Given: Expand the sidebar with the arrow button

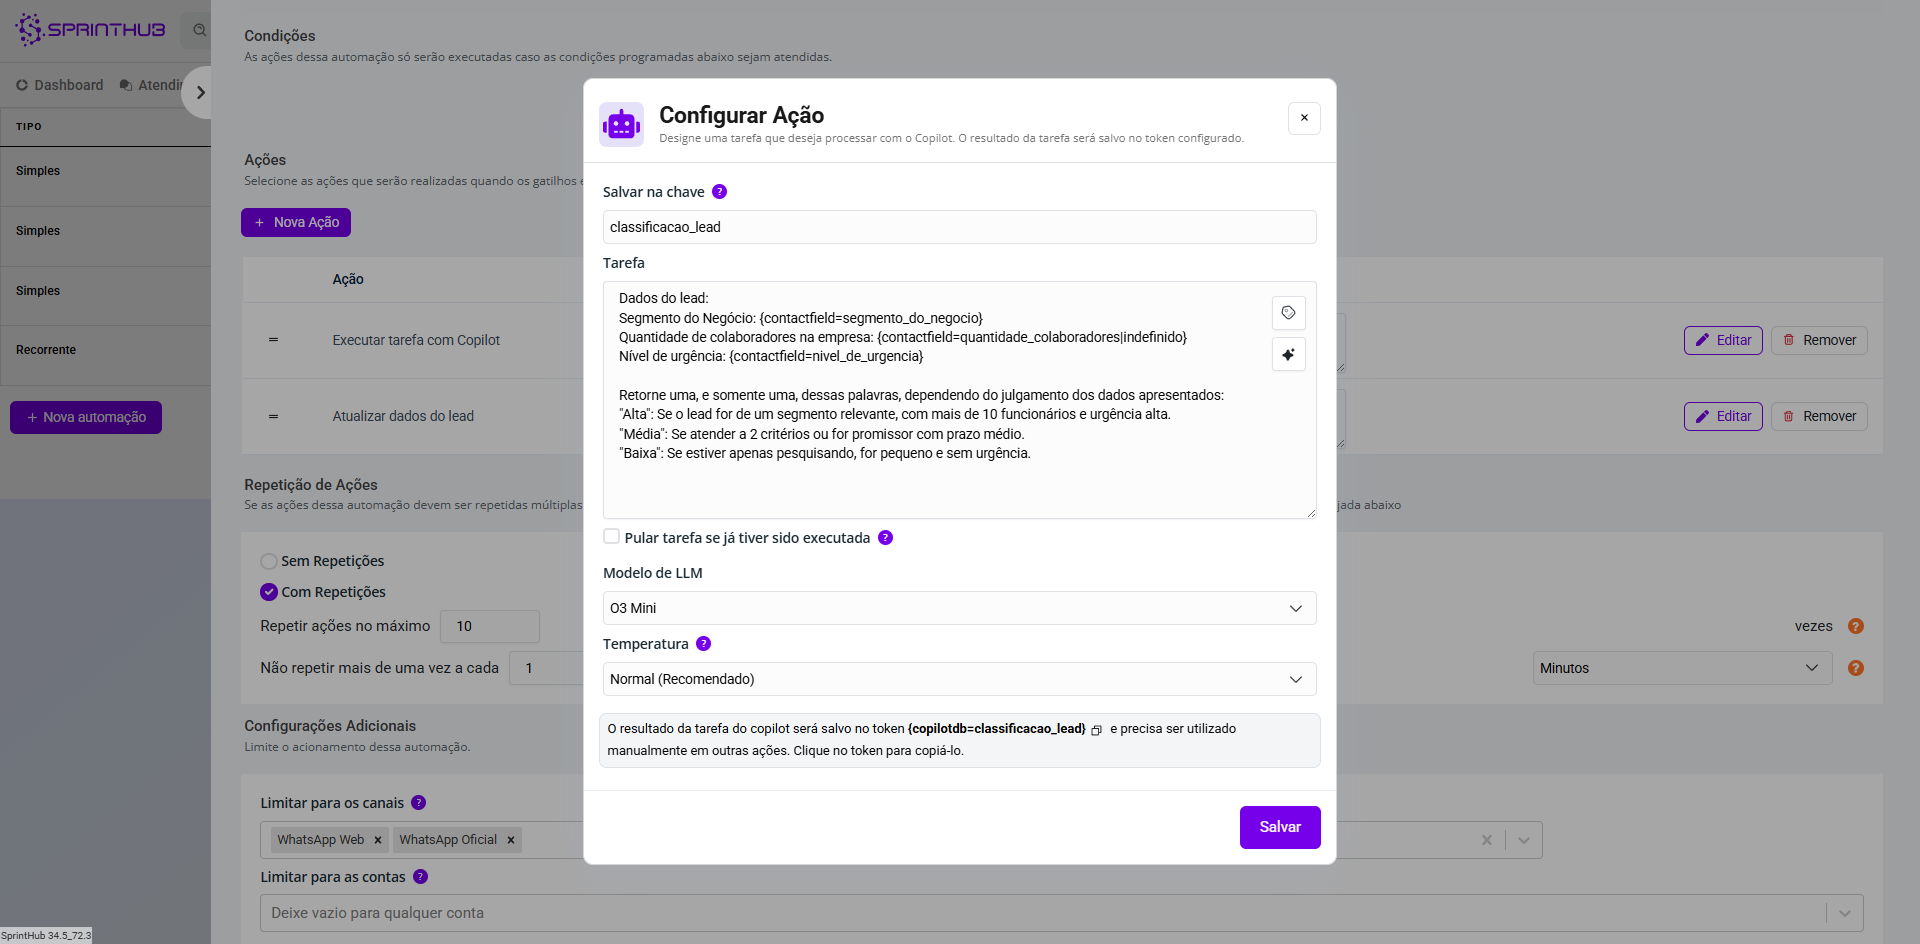Looking at the screenshot, I should 200,92.
